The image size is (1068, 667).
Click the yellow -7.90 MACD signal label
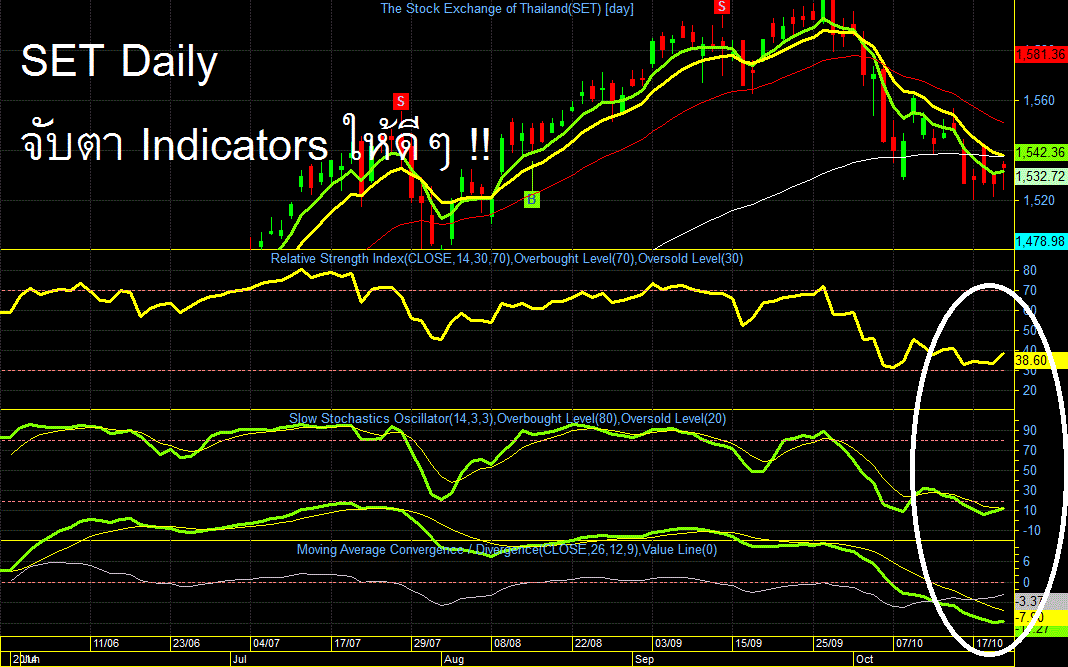pyautogui.click(x=1041, y=617)
